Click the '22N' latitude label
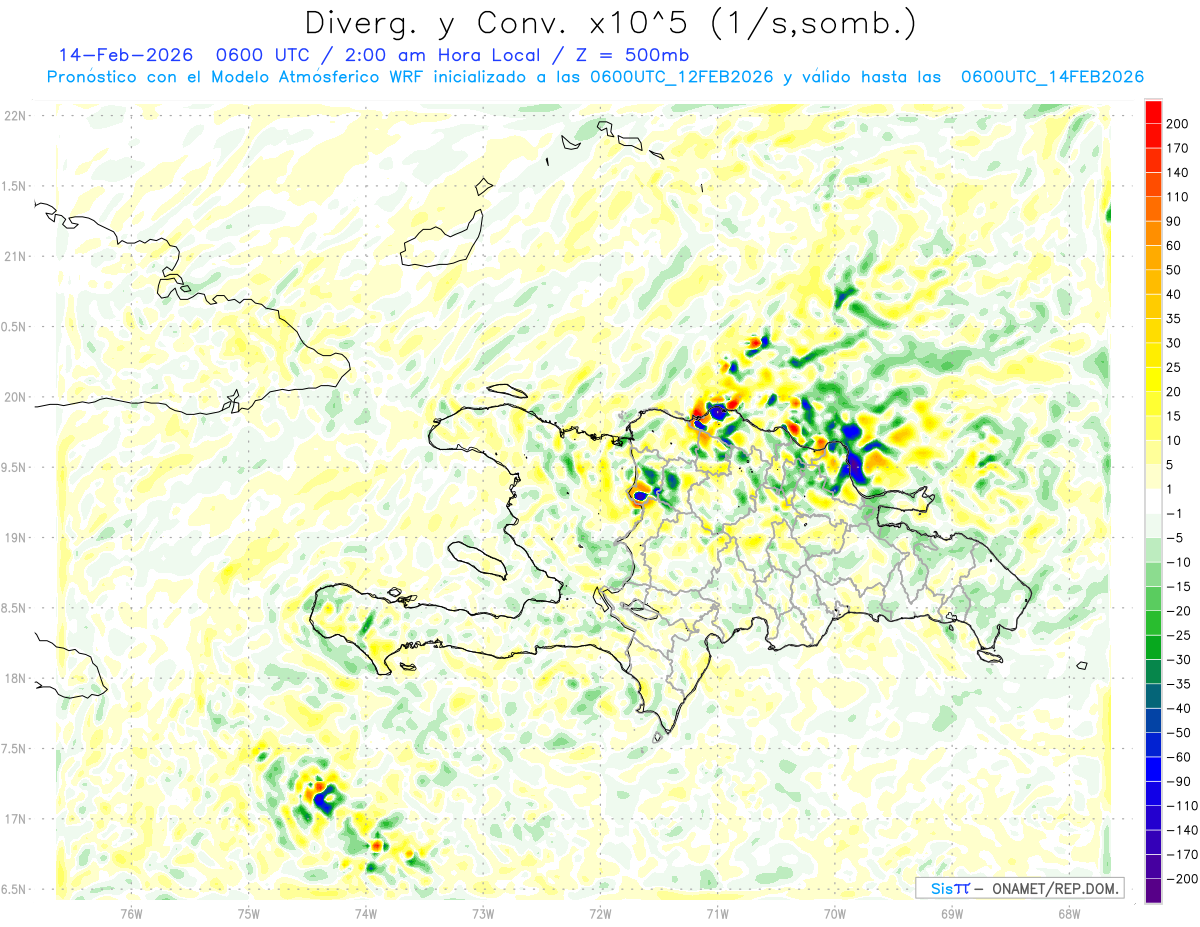 click(x=15, y=116)
